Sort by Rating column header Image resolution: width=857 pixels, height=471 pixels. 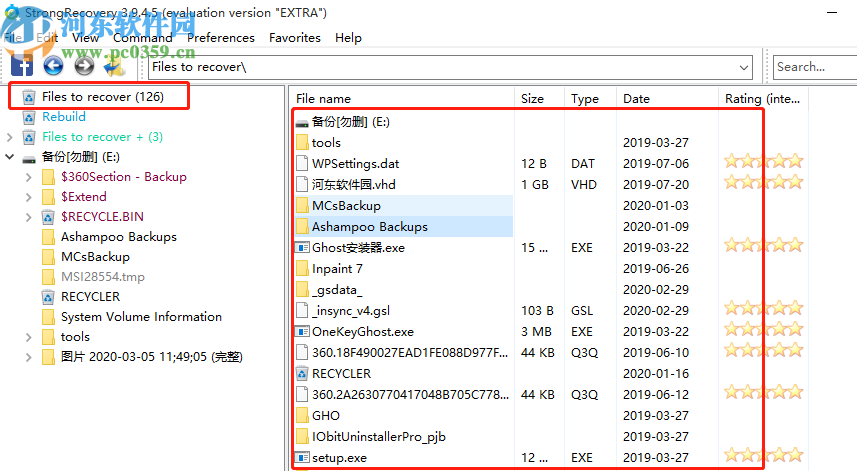(x=763, y=99)
